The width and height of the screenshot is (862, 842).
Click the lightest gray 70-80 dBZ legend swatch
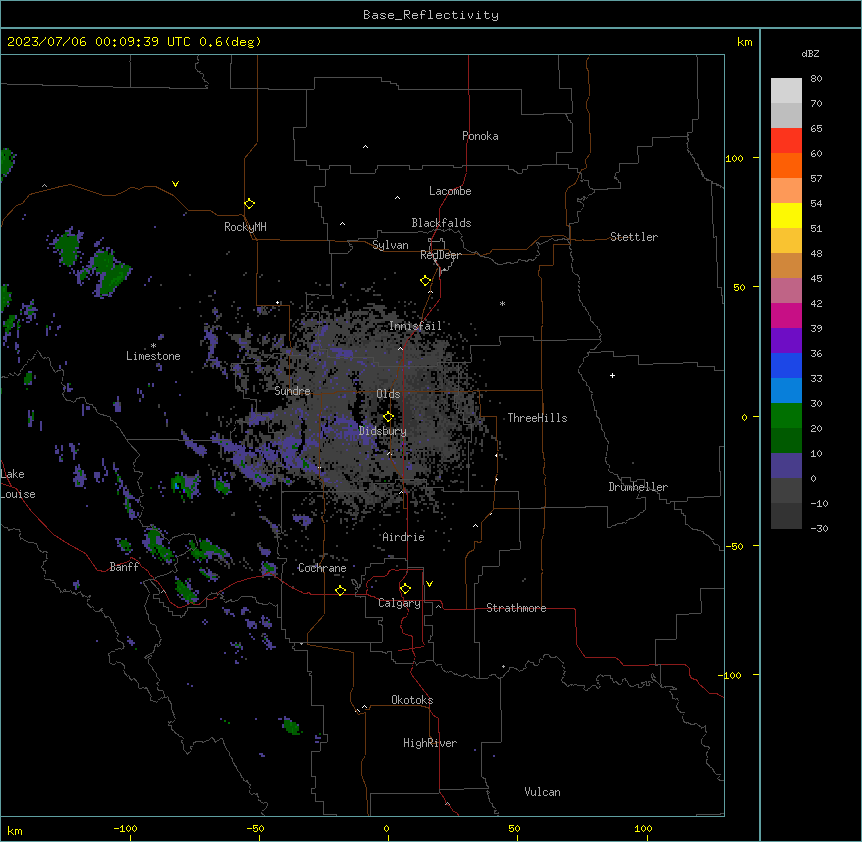(x=786, y=91)
